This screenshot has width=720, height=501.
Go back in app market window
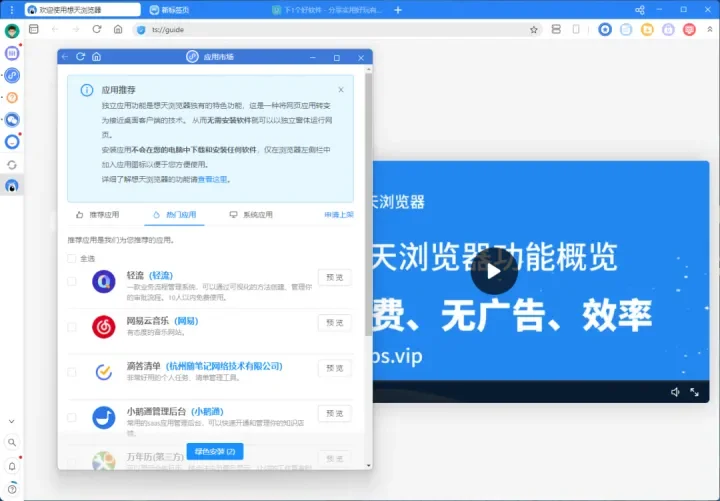[x=65, y=56]
